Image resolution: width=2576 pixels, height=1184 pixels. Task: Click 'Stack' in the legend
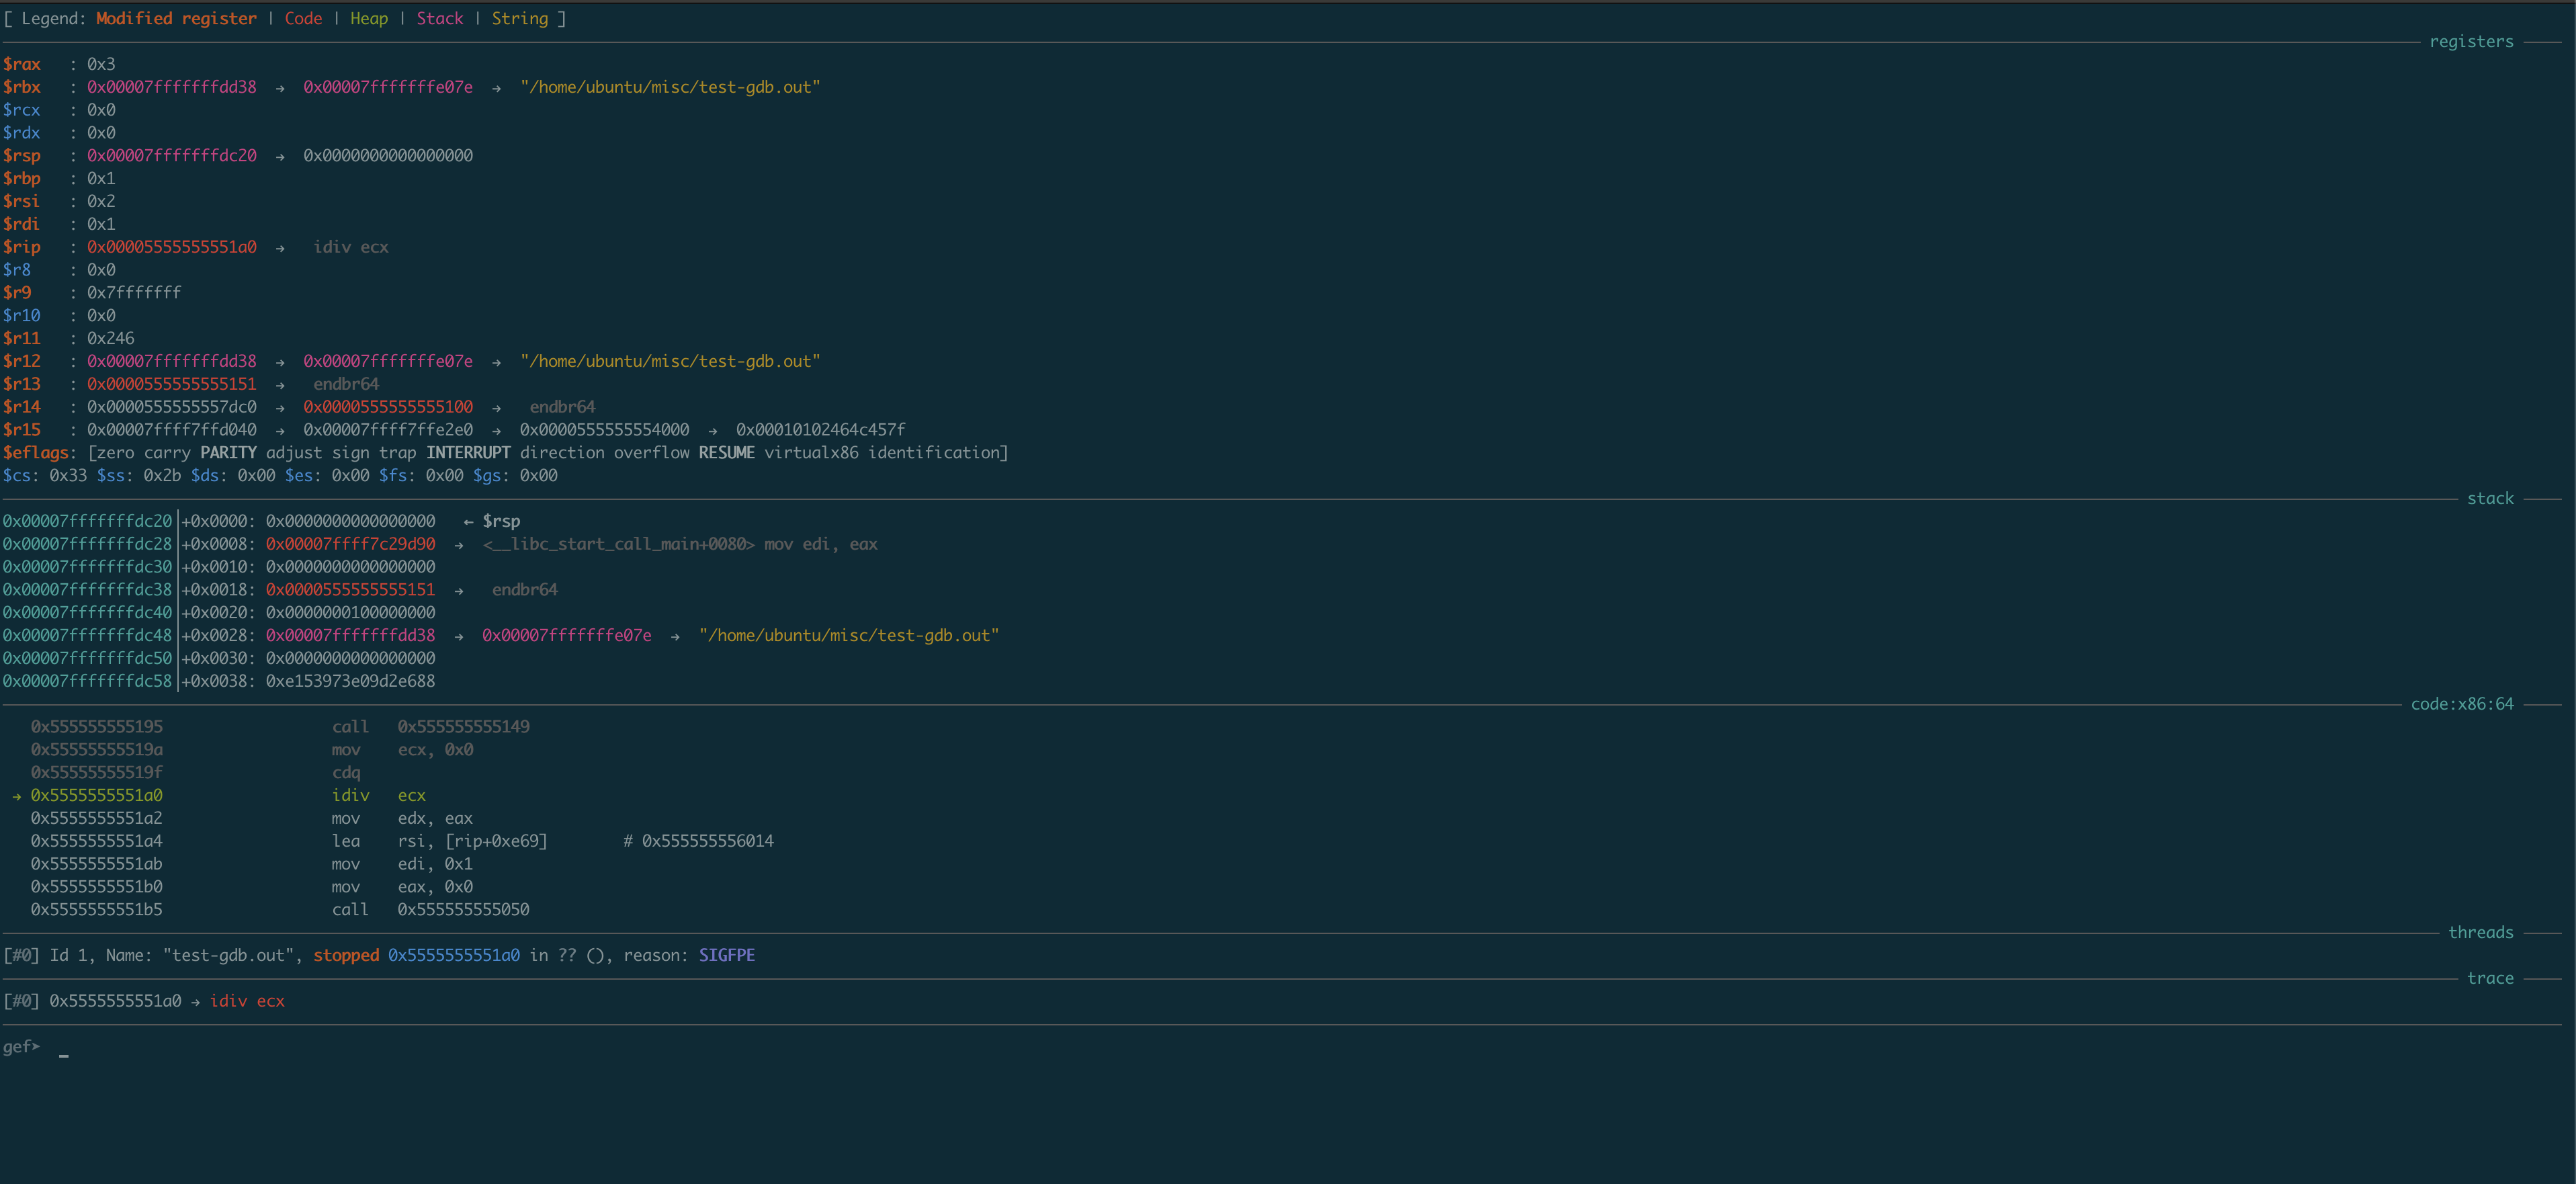pos(440,18)
